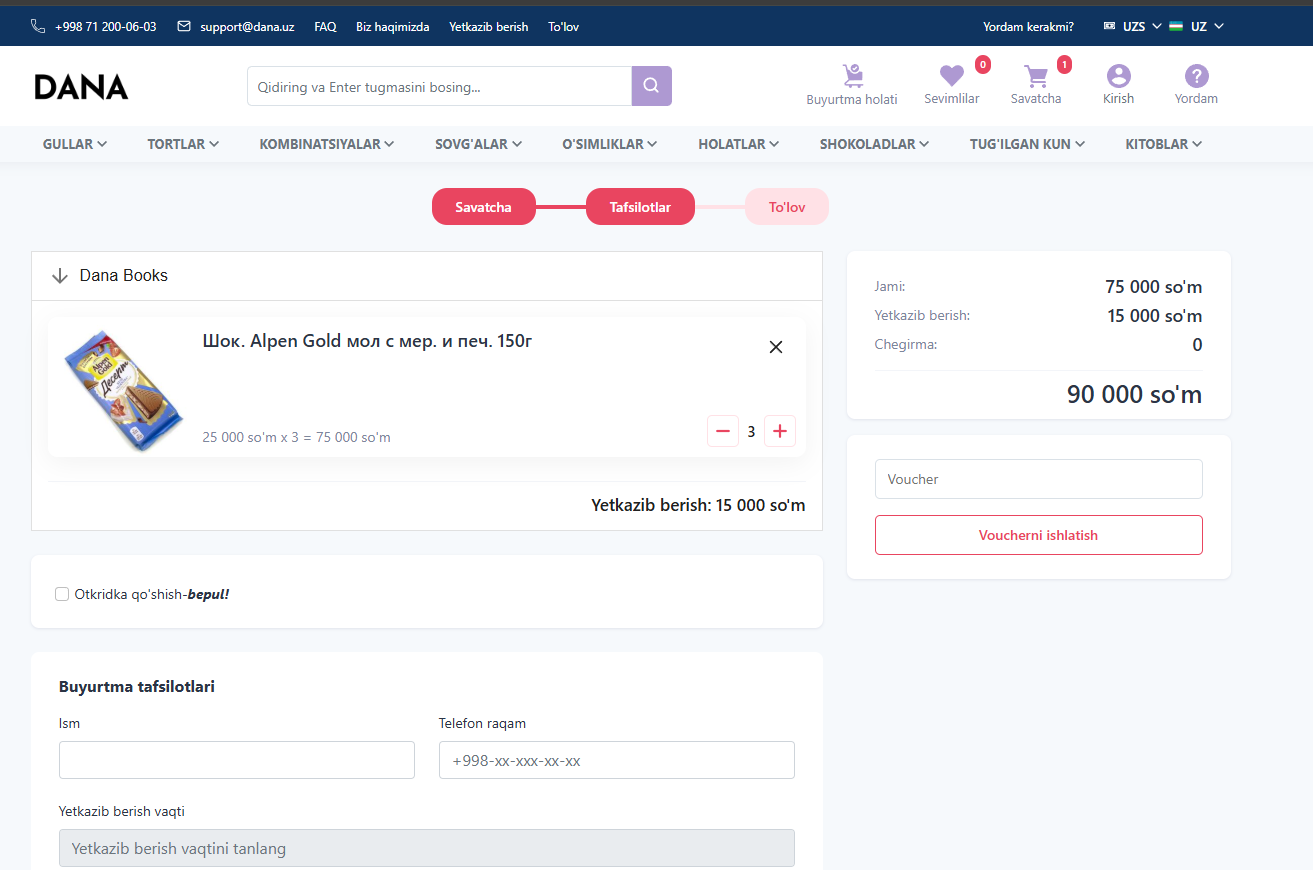Click the Voucher input field
The height and width of the screenshot is (870, 1313).
pyautogui.click(x=1038, y=479)
